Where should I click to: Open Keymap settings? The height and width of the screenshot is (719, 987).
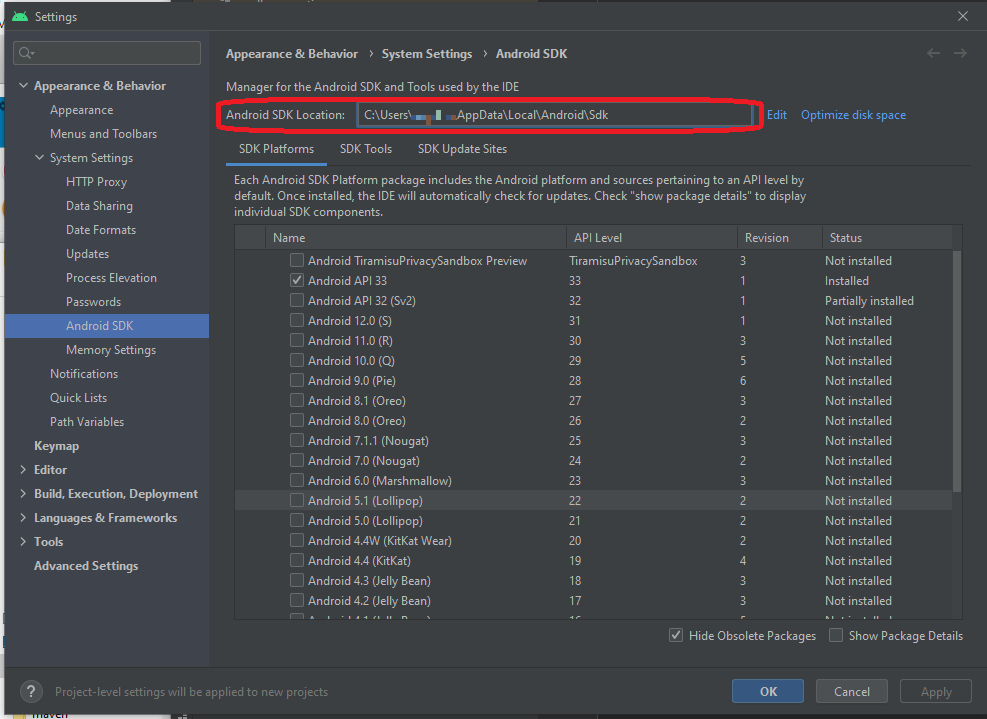pos(57,446)
